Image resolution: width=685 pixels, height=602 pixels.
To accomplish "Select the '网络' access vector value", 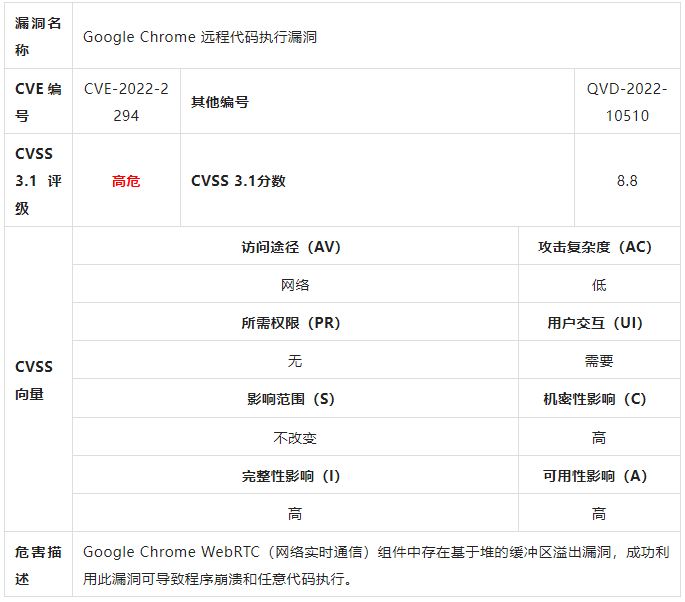I will (x=295, y=285).
